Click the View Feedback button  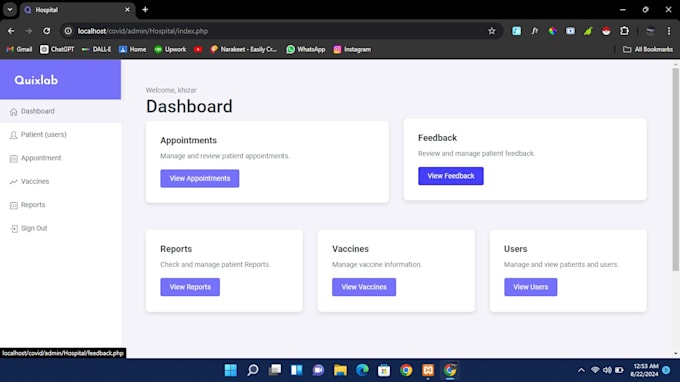tap(451, 176)
